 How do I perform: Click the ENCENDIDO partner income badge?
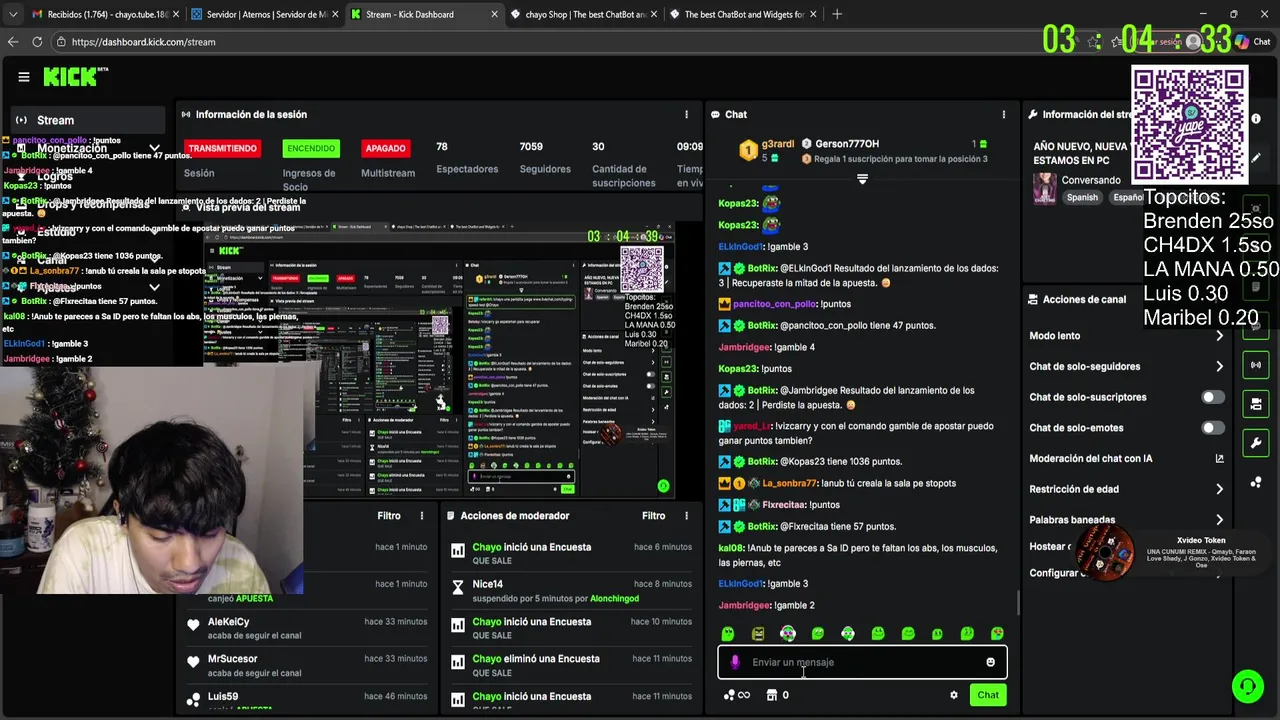[311, 148]
